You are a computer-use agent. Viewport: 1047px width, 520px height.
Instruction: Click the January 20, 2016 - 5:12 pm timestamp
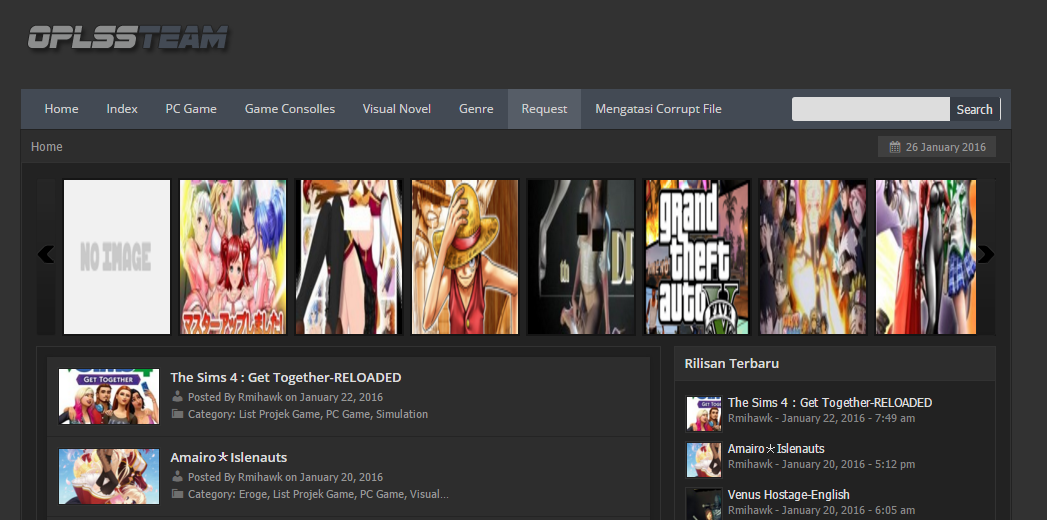[x=849, y=464]
